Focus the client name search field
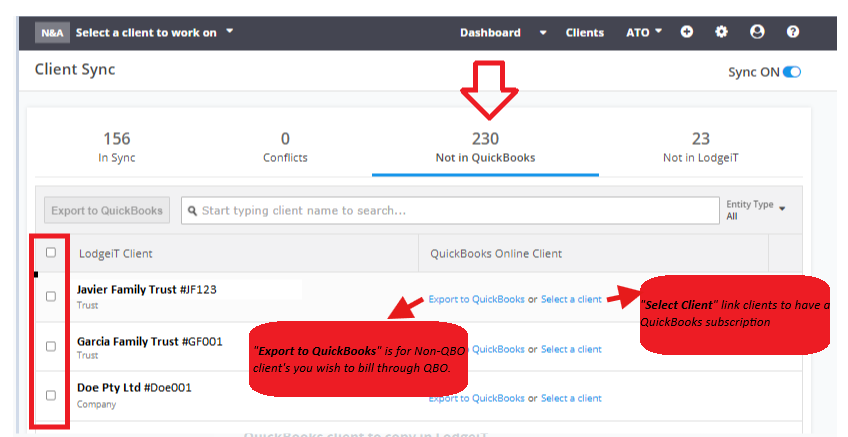The width and height of the screenshot is (848, 437). [x=450, y=210]
